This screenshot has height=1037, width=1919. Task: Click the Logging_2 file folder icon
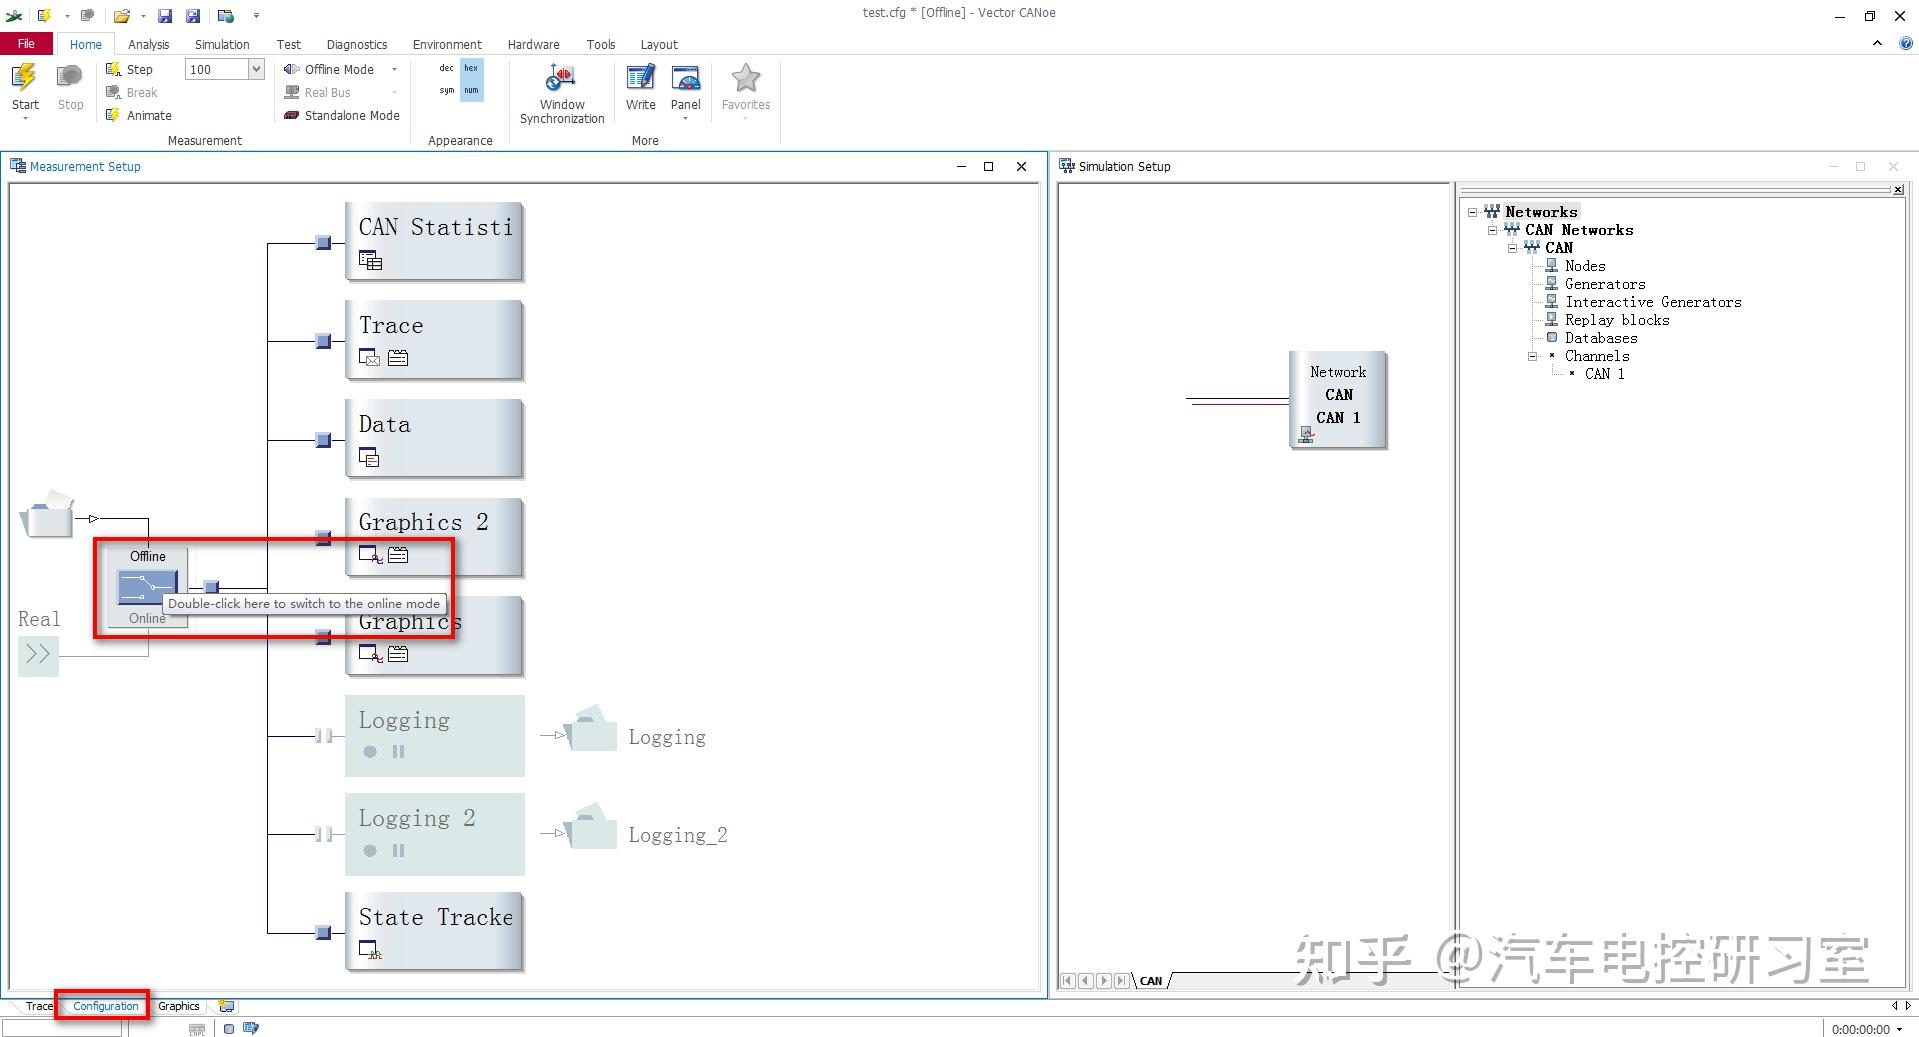(591, 826)
